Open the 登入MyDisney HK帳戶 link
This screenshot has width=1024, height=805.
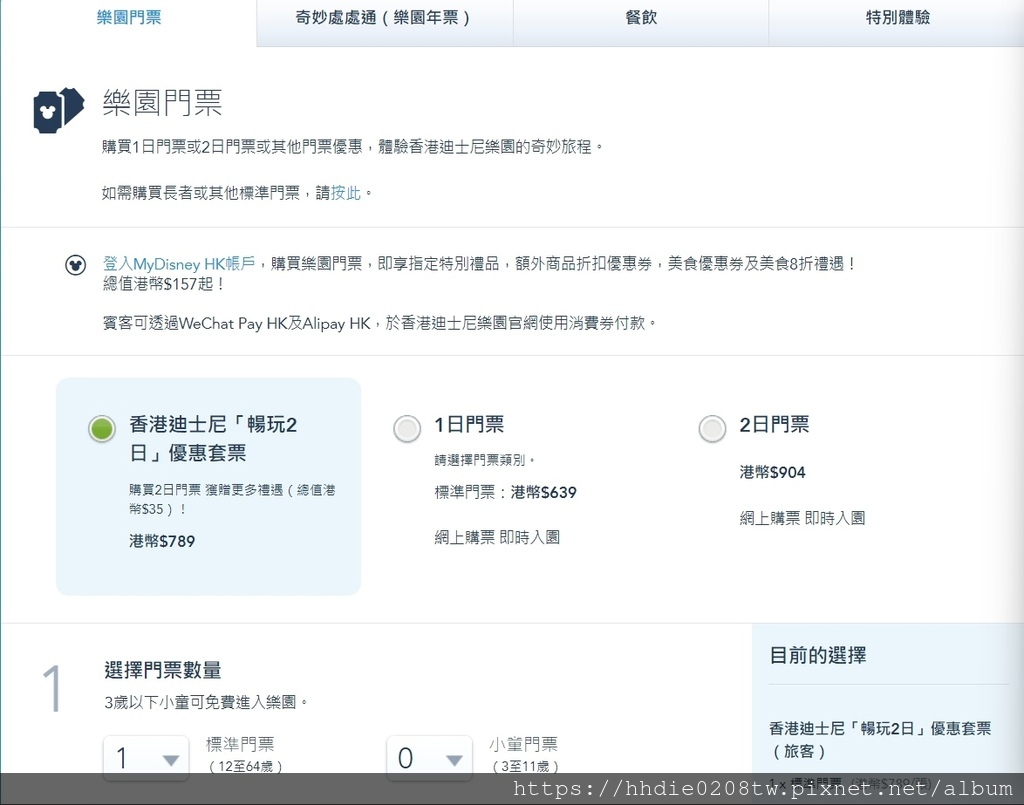(x=179, y=263)
